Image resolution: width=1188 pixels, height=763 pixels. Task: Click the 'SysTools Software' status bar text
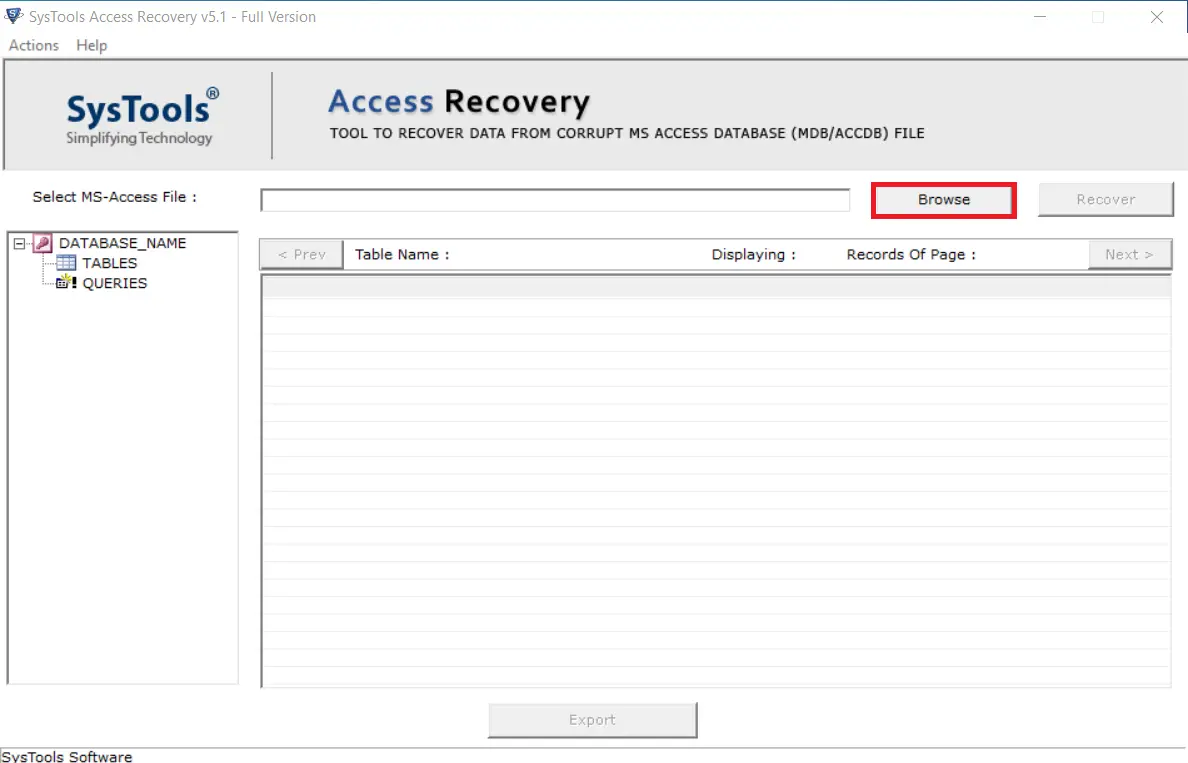pyautogui.click(x=67, y=756)
